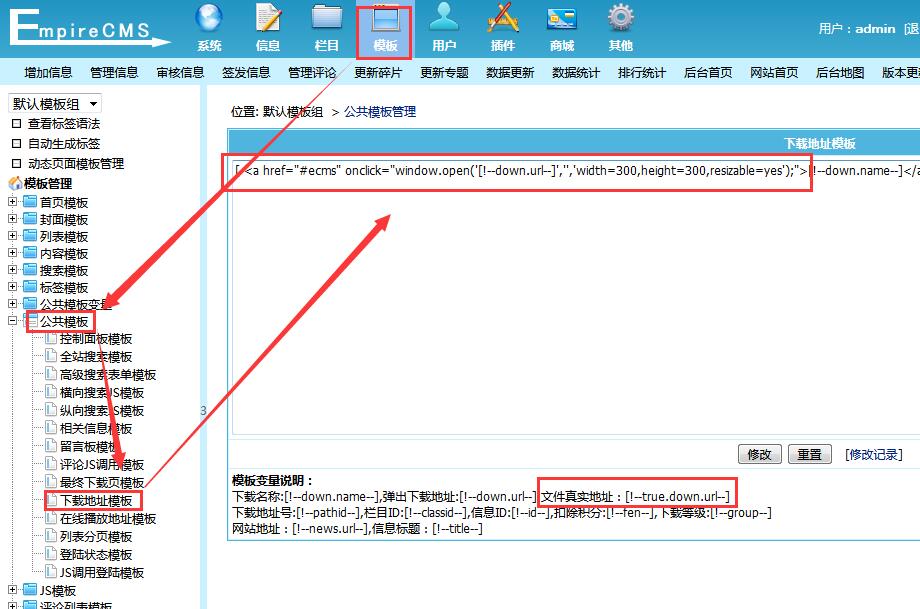Screen dimensions: 920x609
Task: Click 数据更新 in the top menu bar
Action: tap(510, 73)
